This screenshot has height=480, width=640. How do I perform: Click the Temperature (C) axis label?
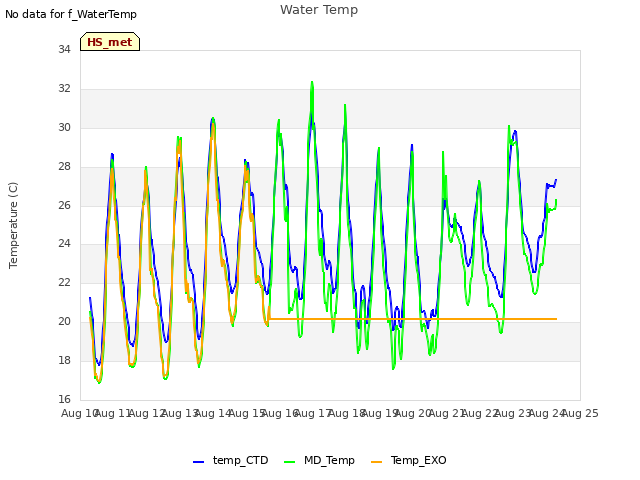[13, 225]
